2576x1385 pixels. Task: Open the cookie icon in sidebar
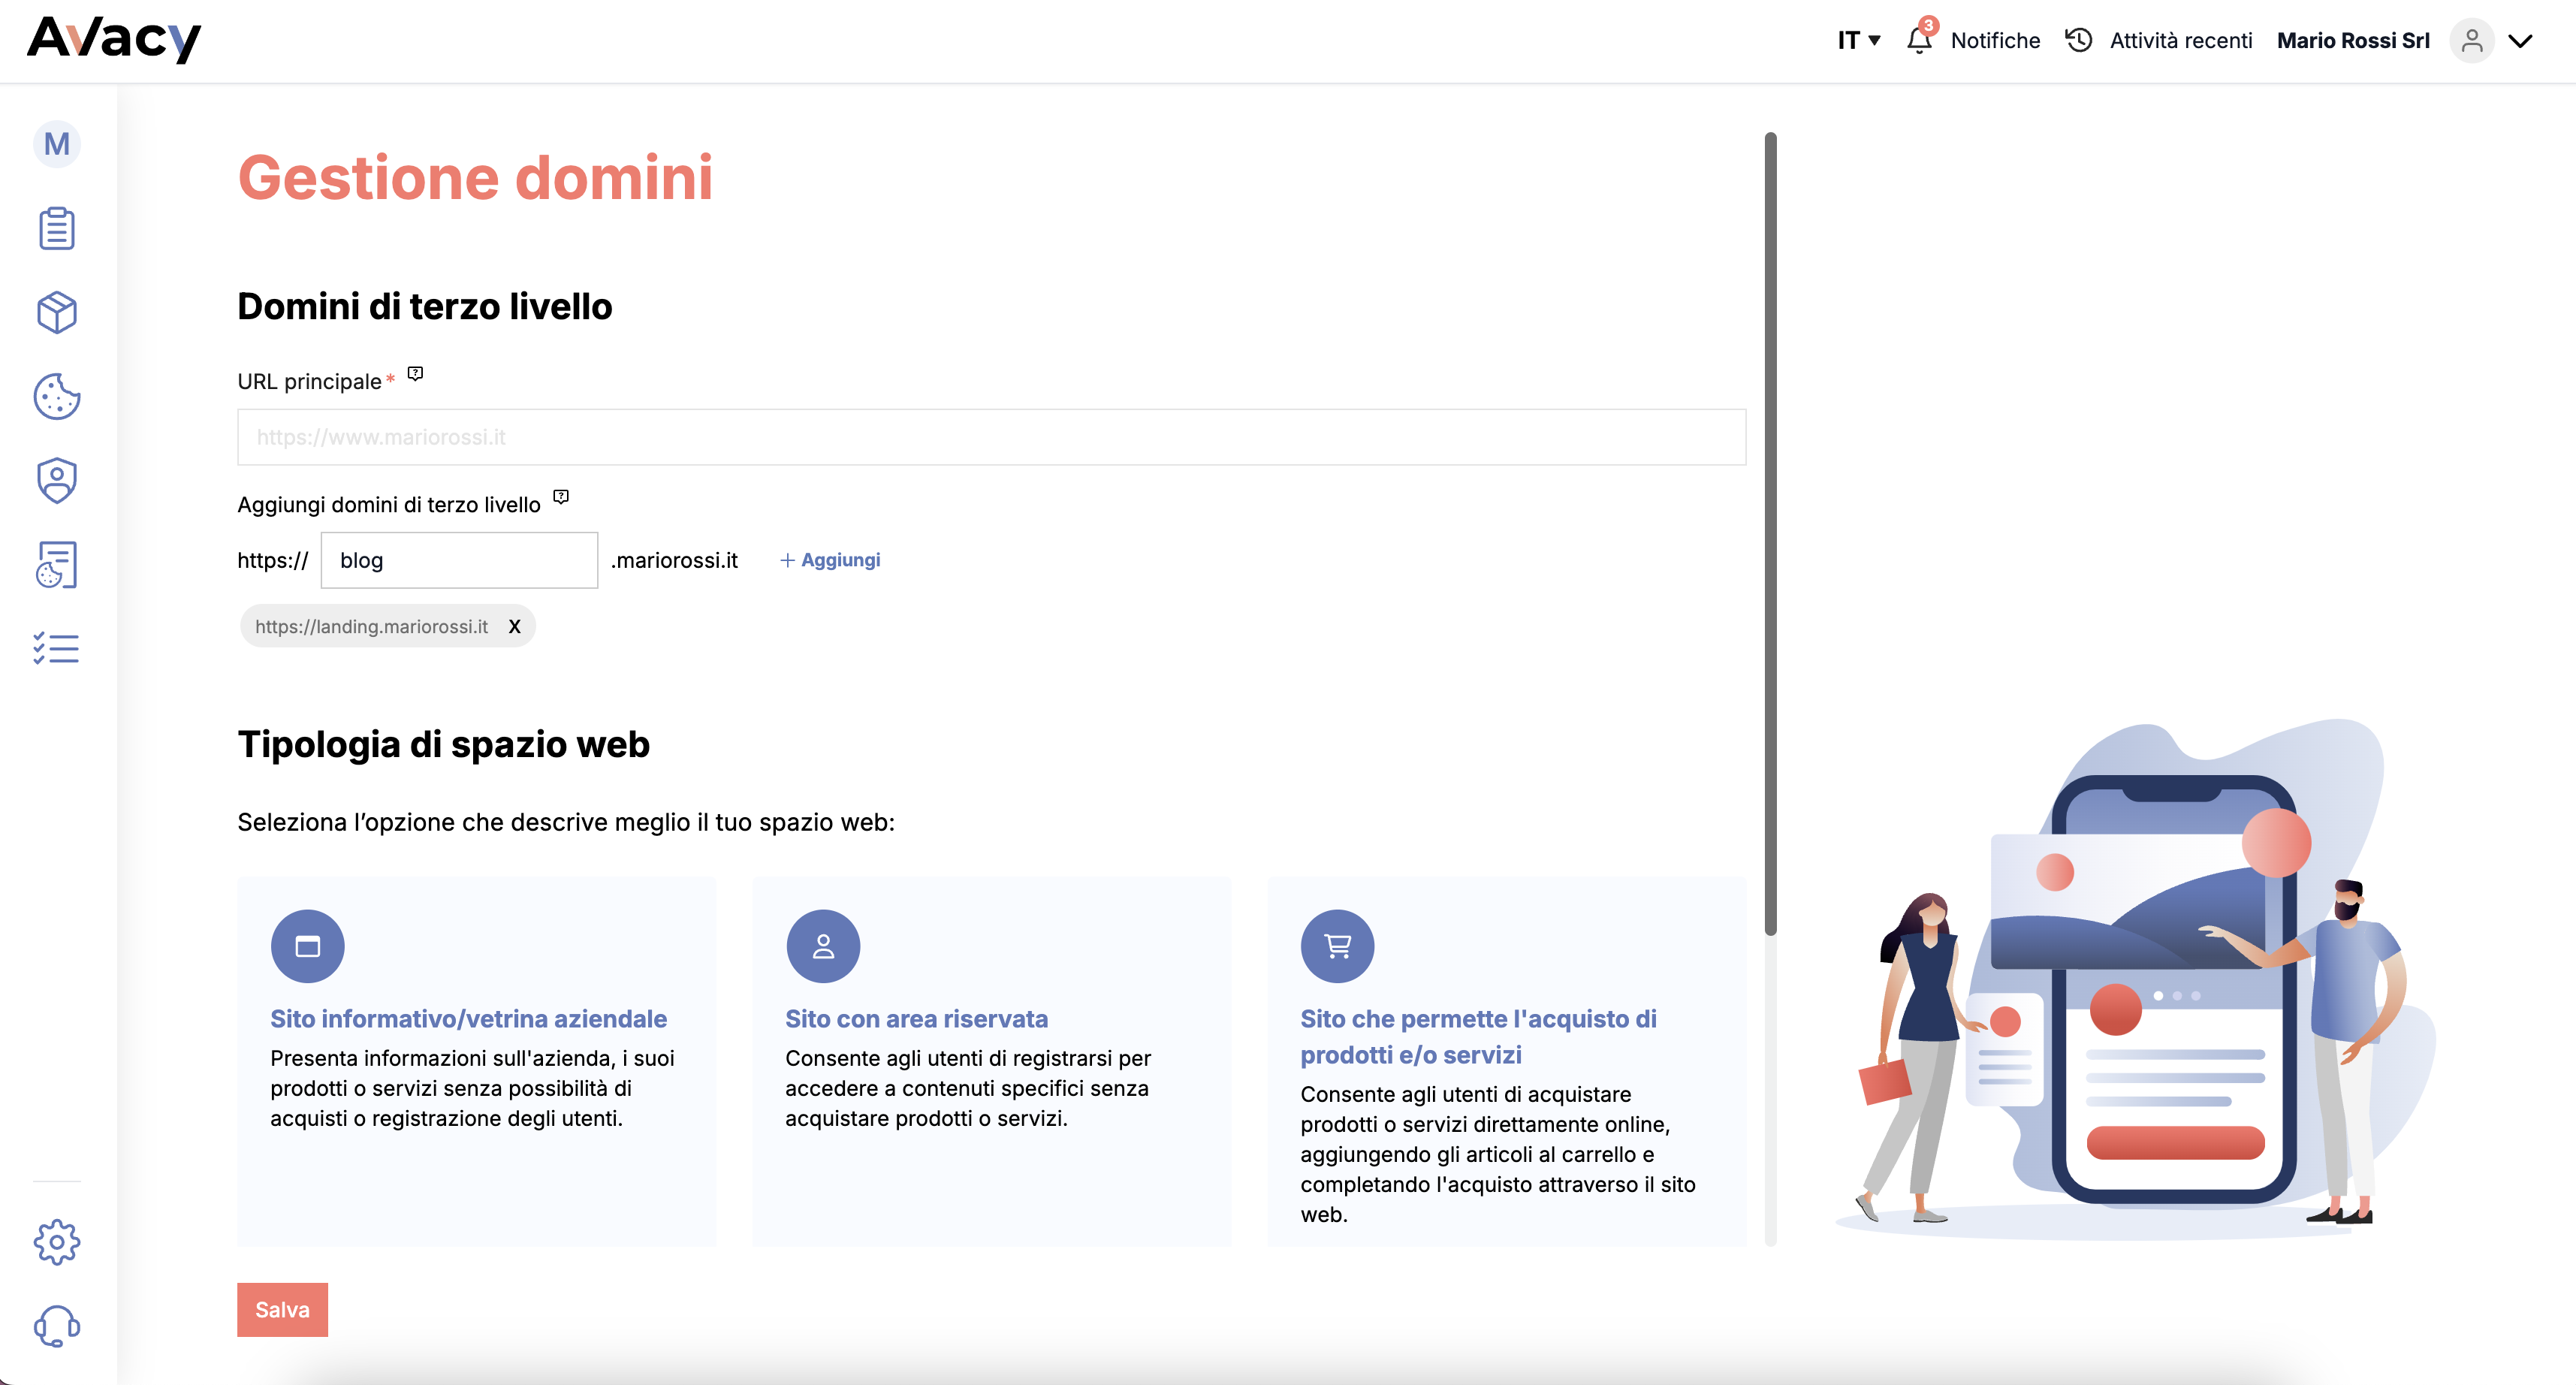pyautogui.click(x=57, y=397)
